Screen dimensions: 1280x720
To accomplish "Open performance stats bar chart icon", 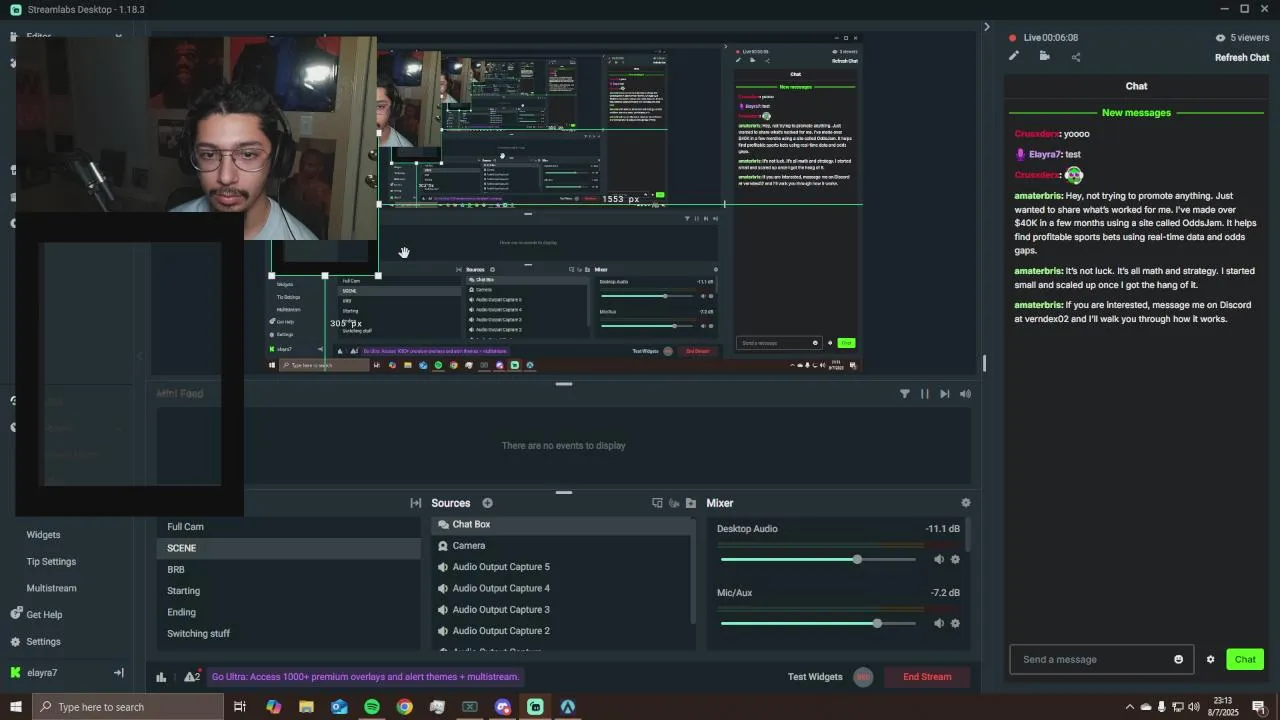I will (x=161, y=677).
